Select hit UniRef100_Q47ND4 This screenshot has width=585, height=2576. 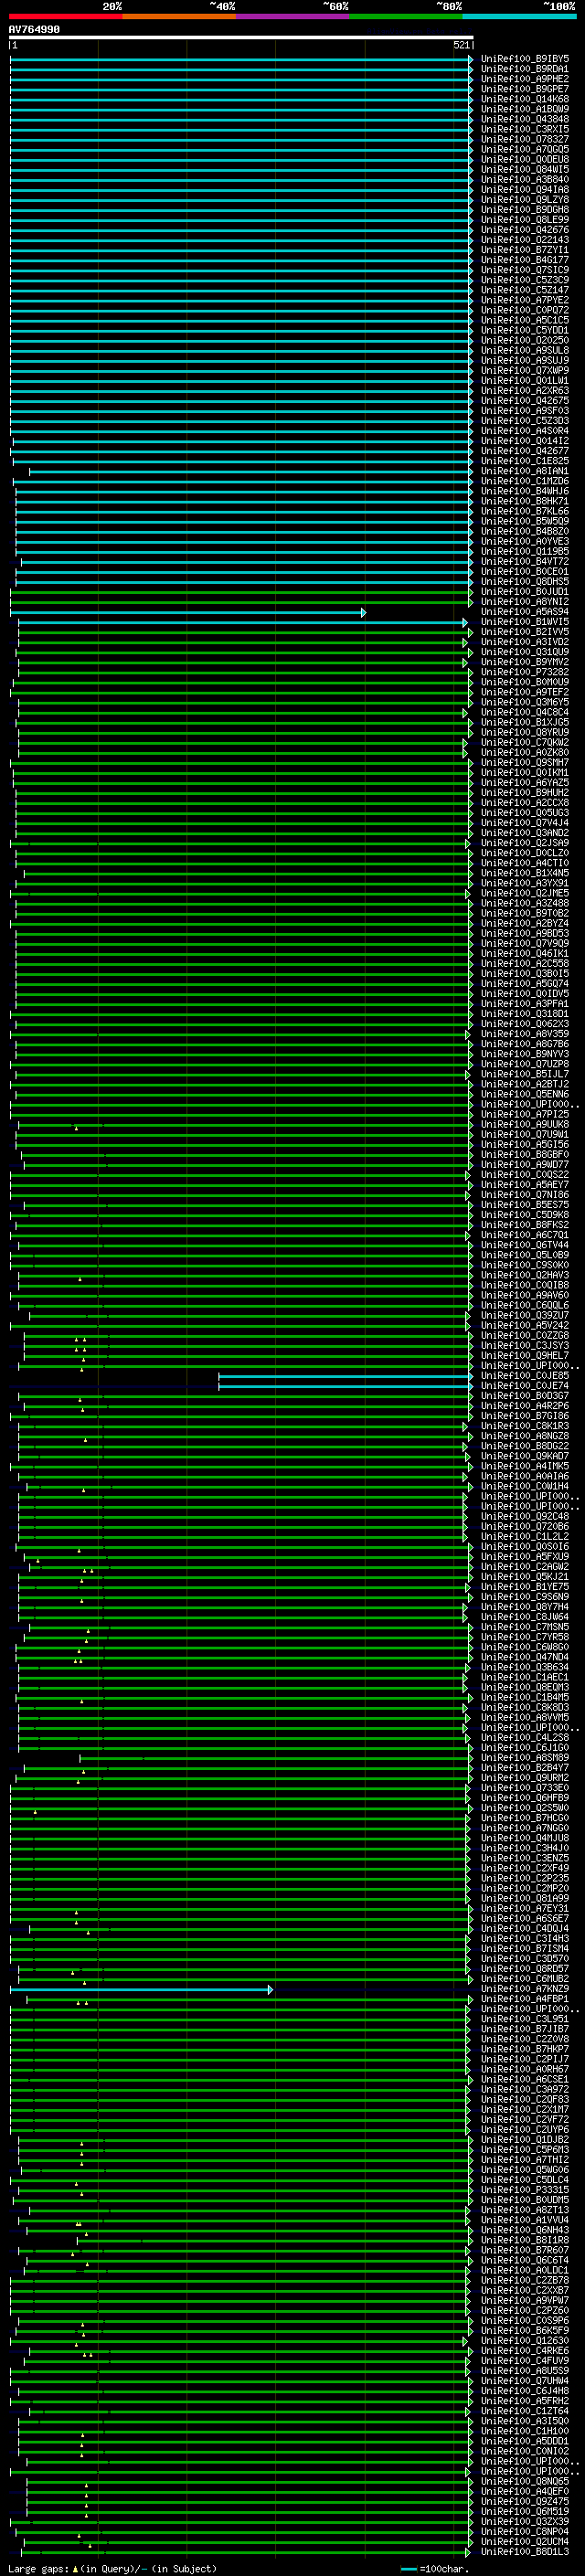524,1657
